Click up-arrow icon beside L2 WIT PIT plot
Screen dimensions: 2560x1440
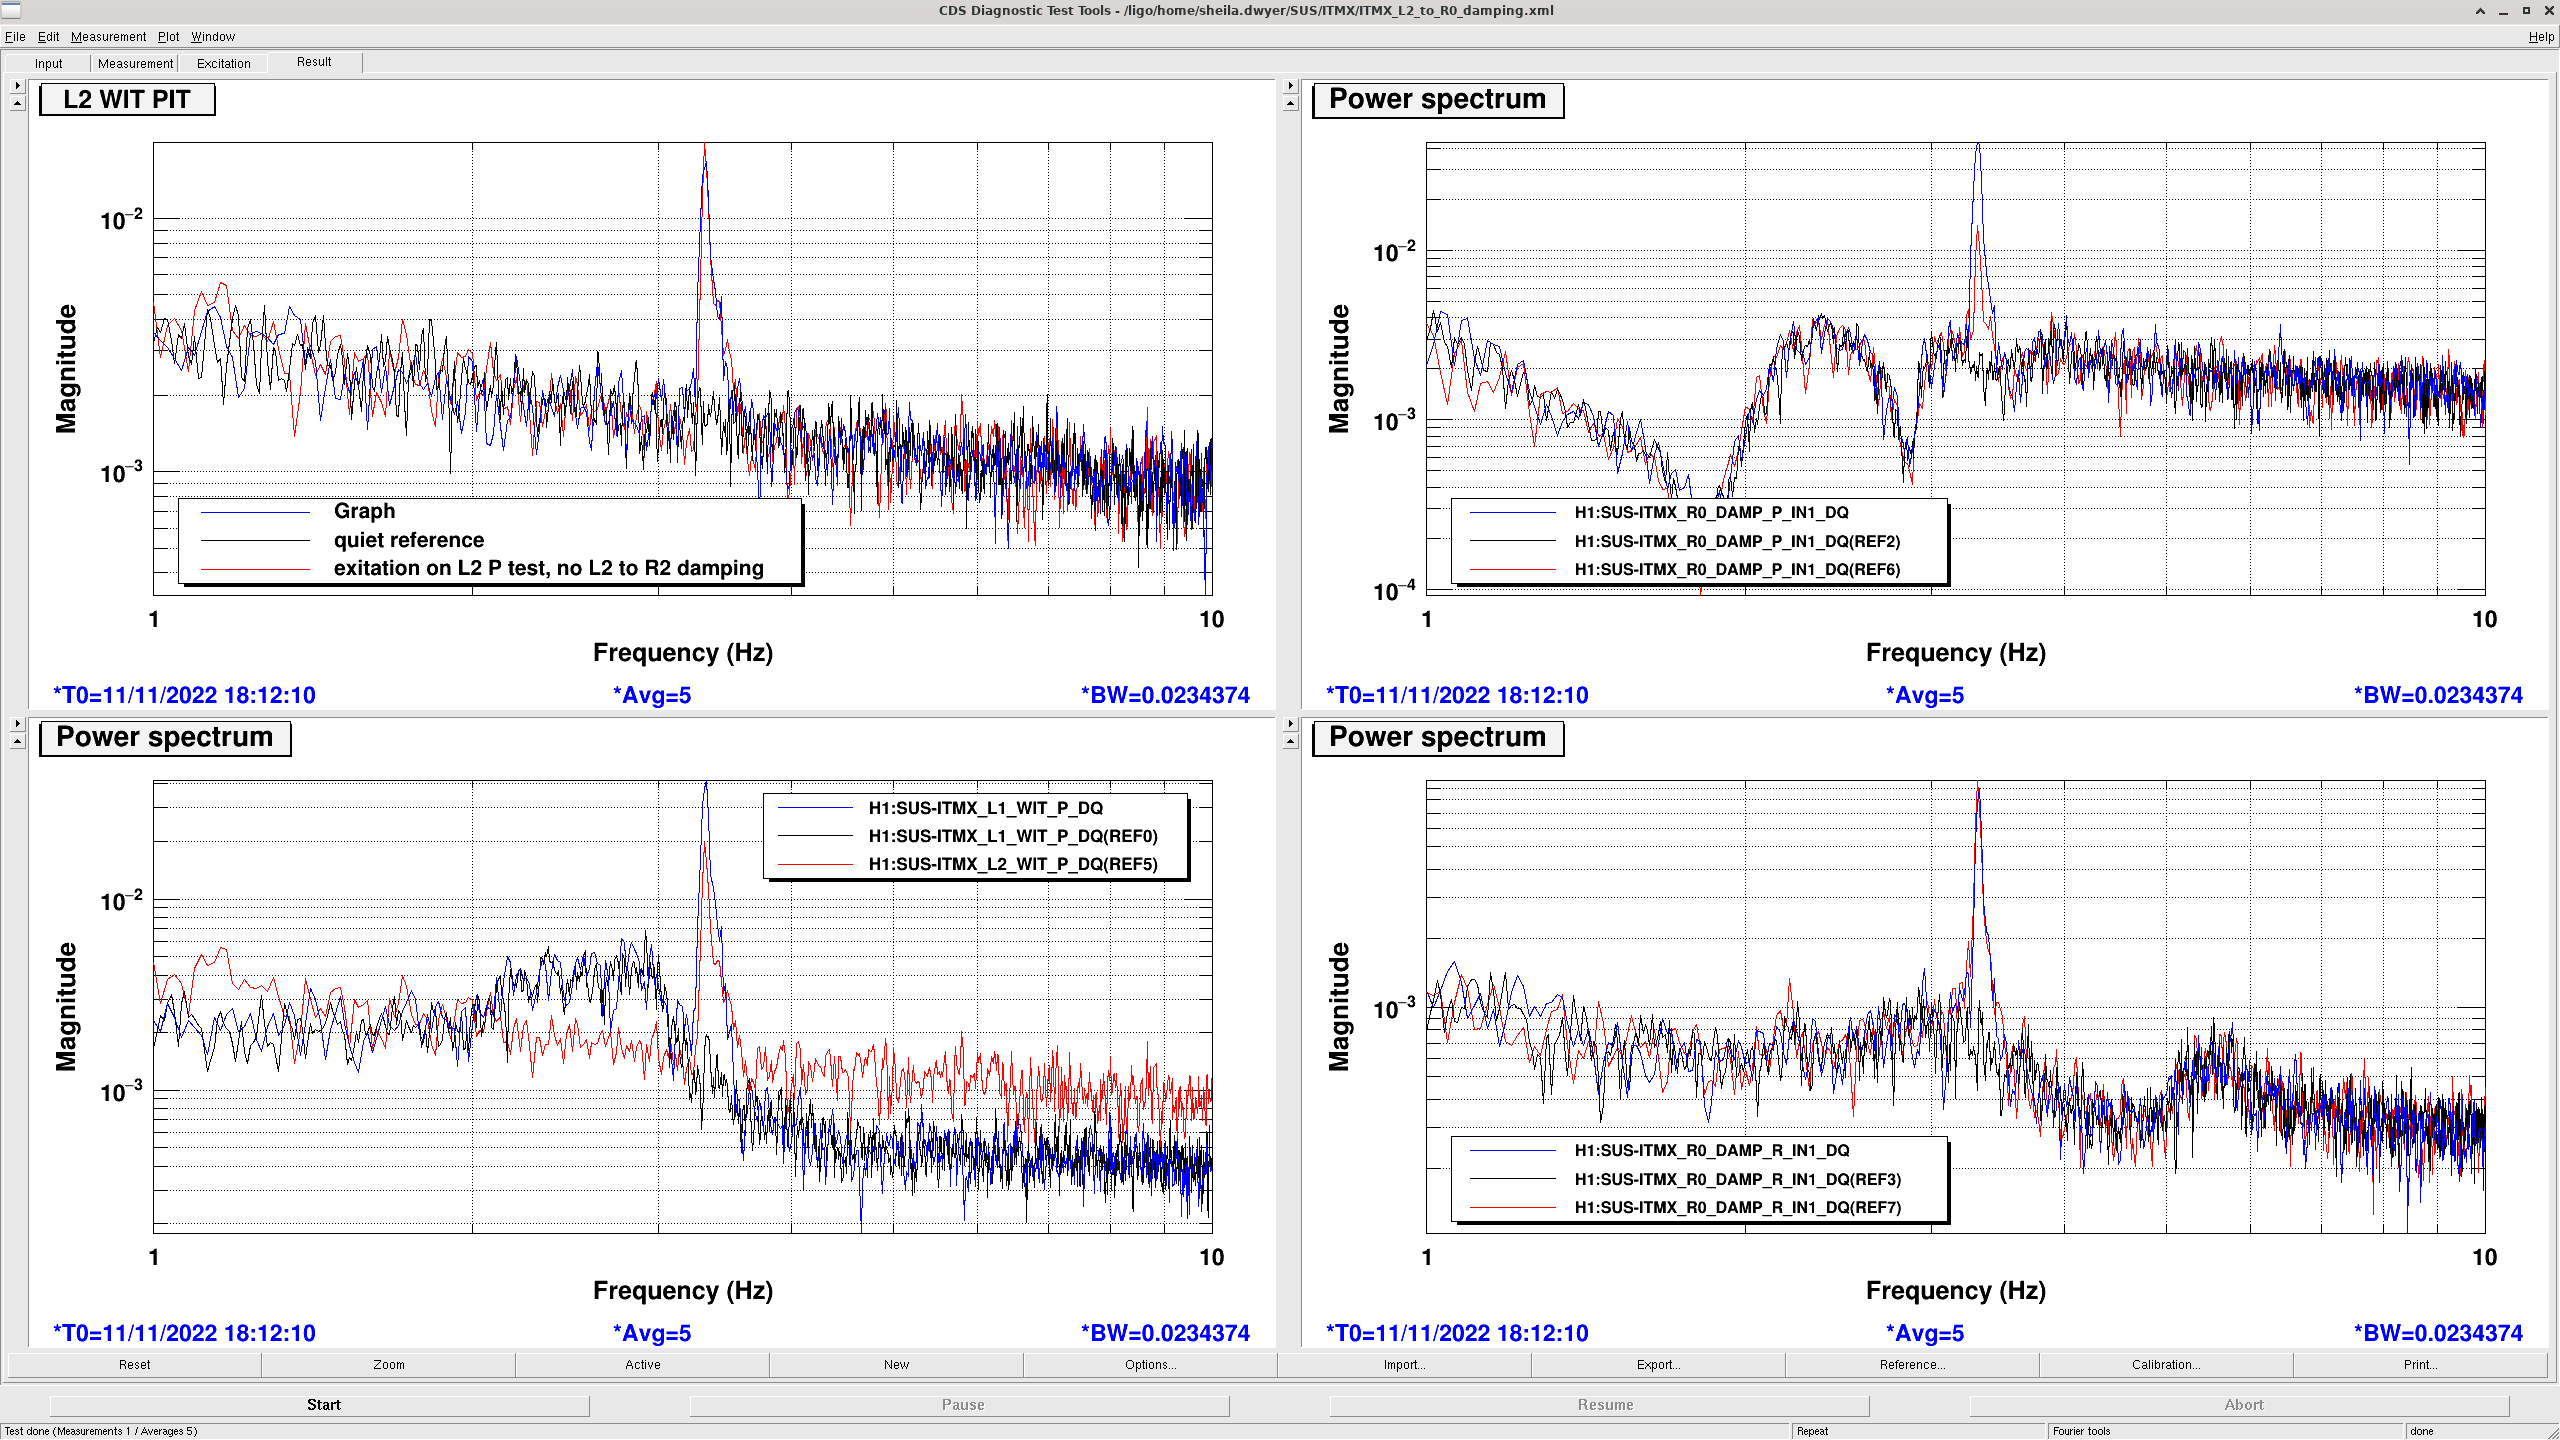[x=17, y=103]
